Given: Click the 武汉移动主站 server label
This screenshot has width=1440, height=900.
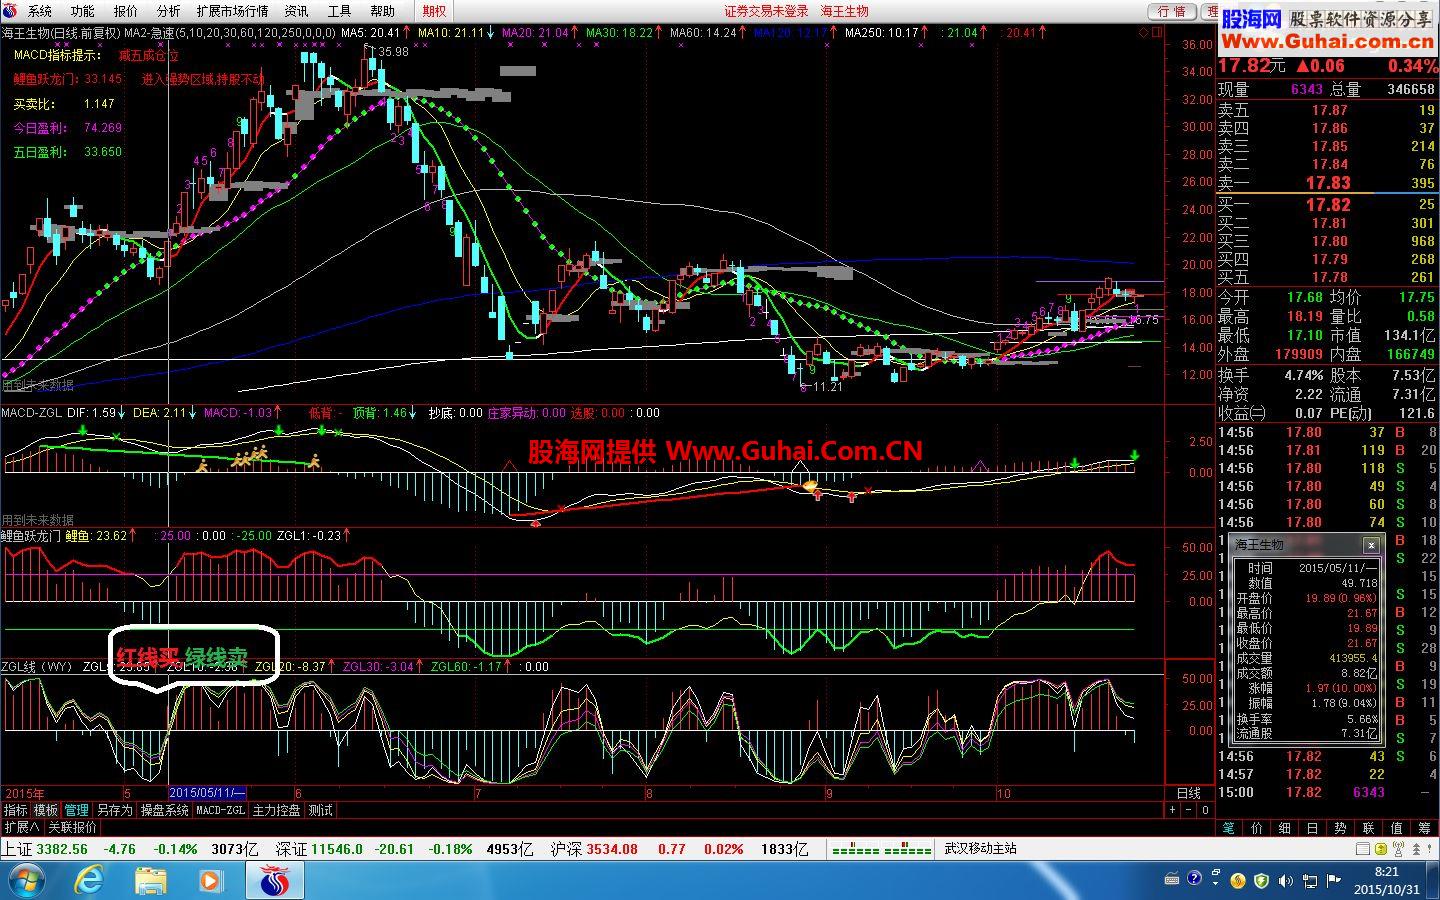Looking at the screenshot, I should tap(981, 849).
